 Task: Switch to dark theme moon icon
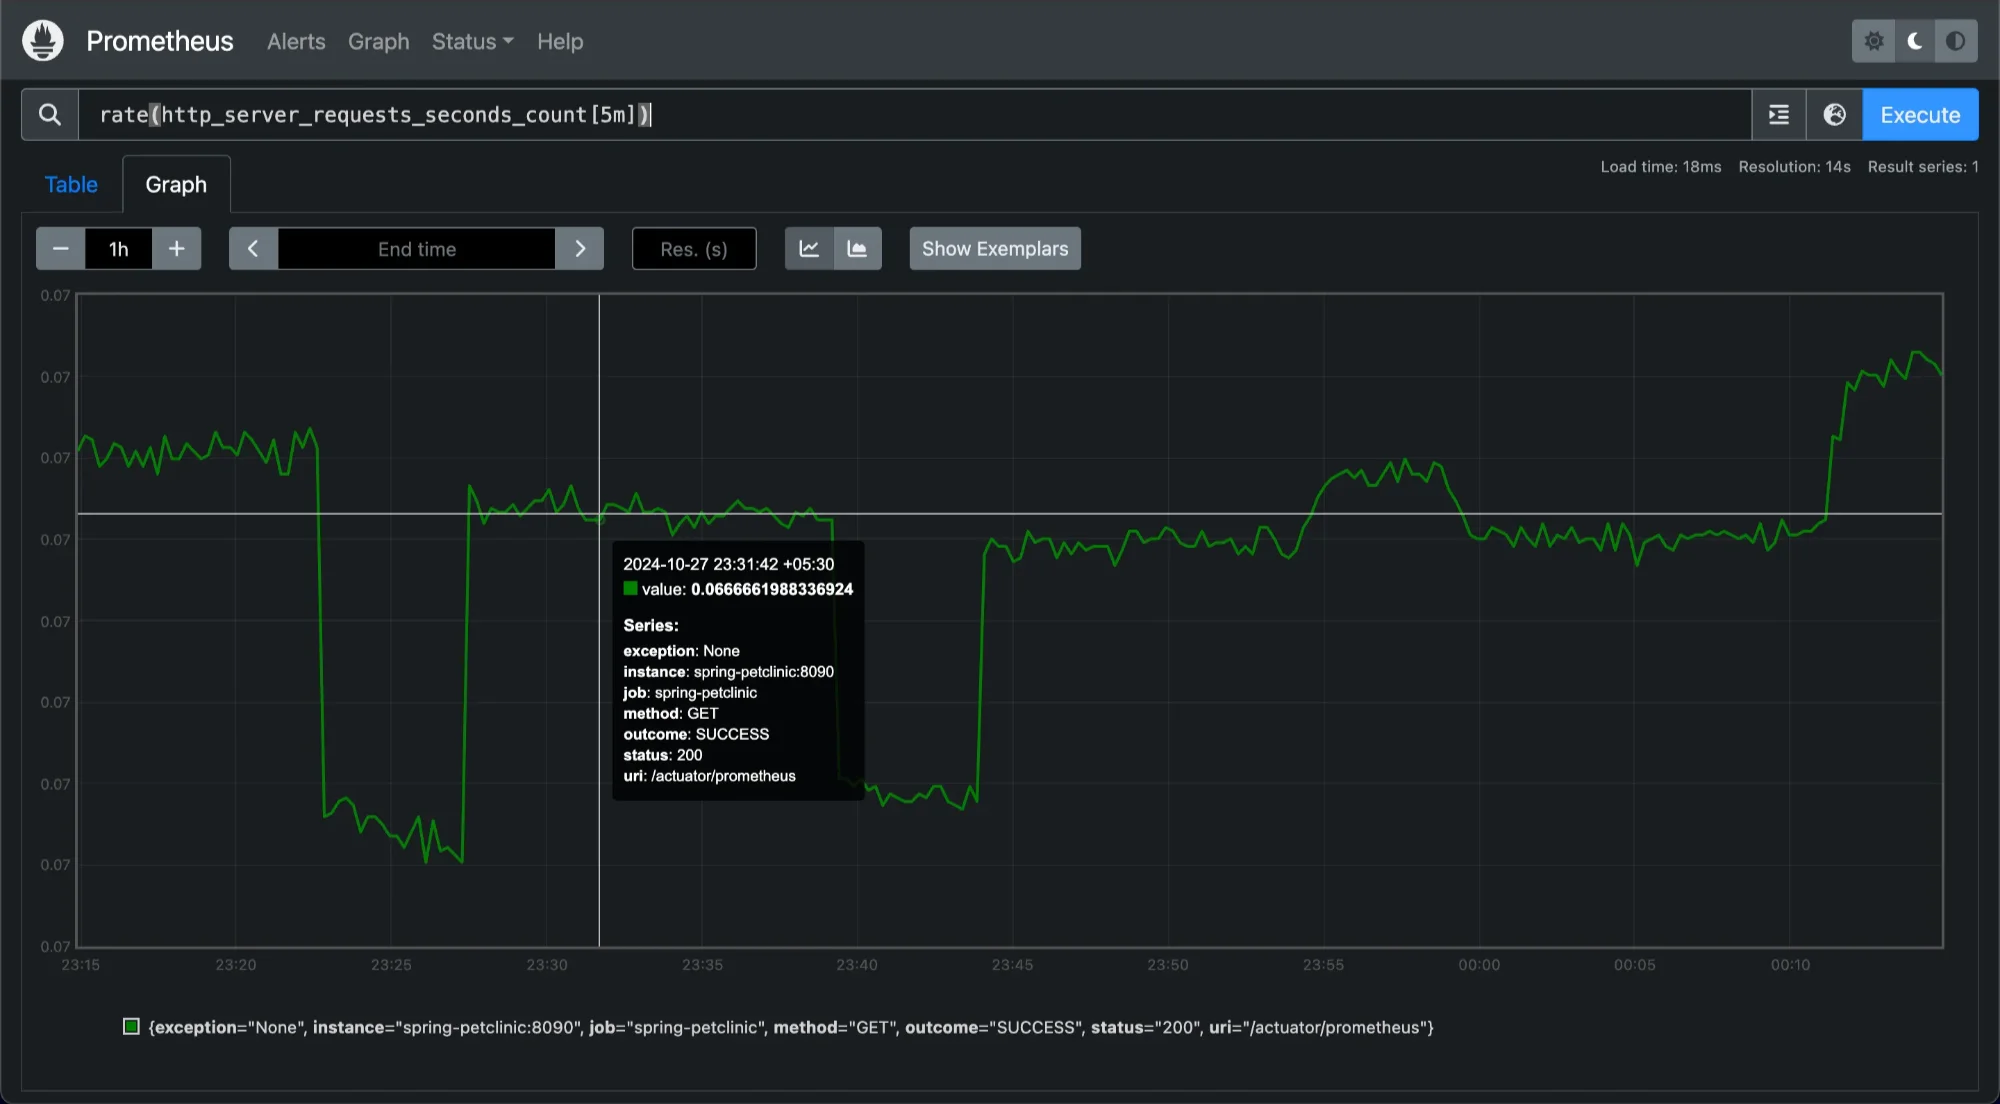(x=1915, y=41)
